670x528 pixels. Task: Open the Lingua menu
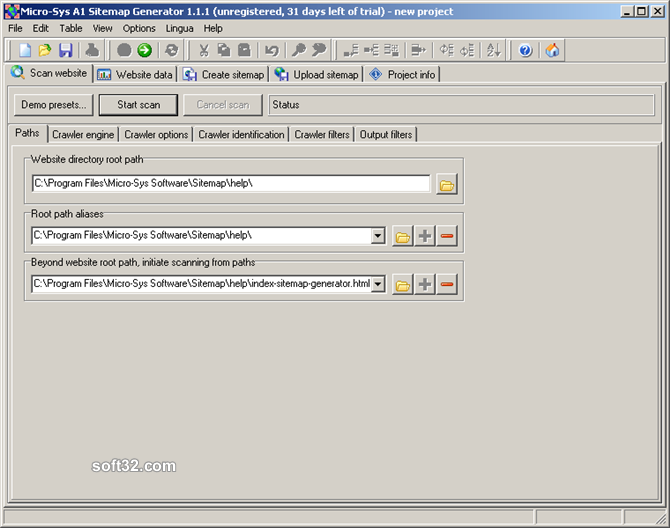(179, 28)
